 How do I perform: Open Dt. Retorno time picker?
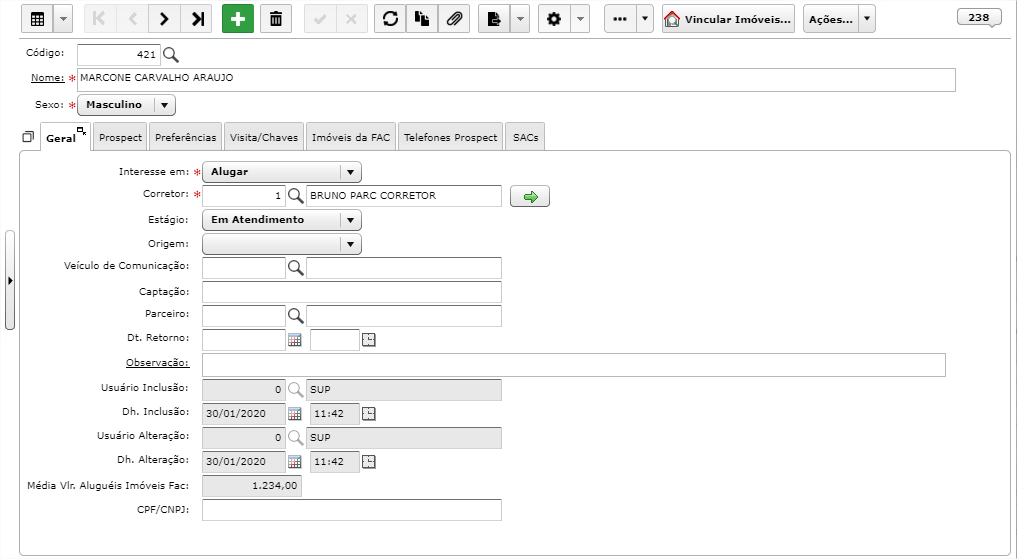tap(369, 340)
